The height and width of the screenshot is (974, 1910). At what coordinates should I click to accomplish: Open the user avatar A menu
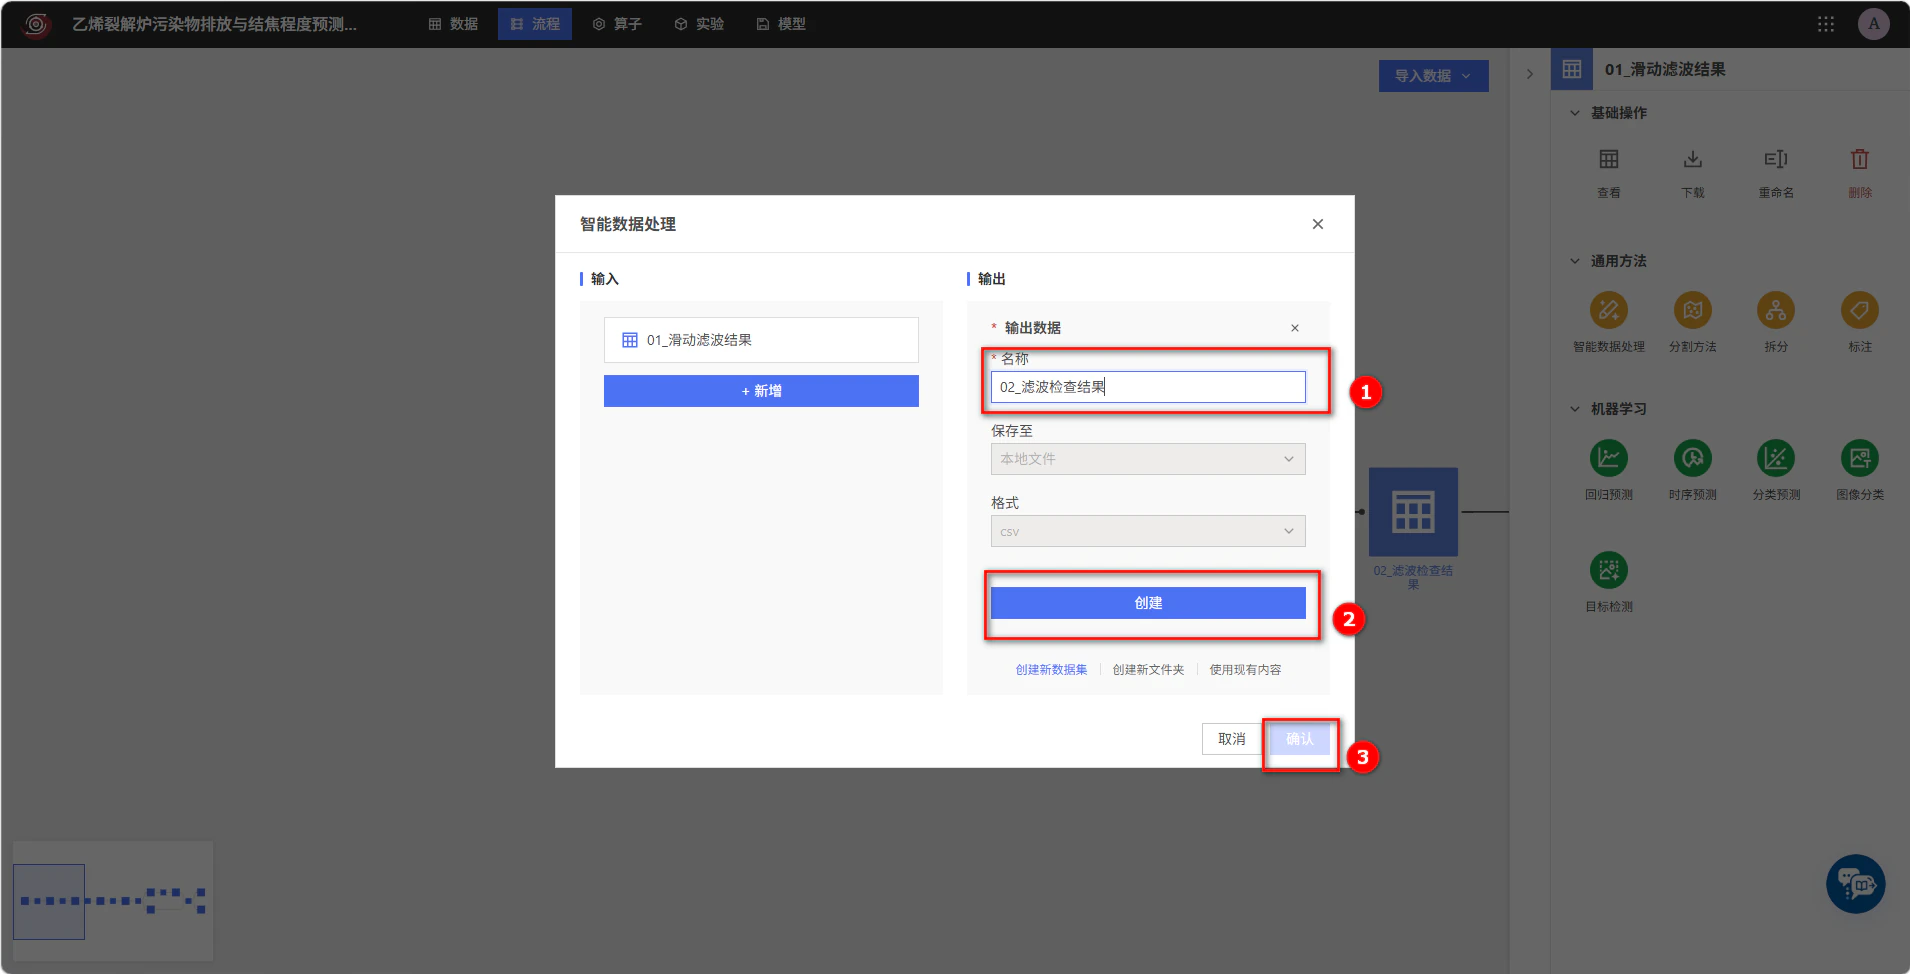point(1874,24)
